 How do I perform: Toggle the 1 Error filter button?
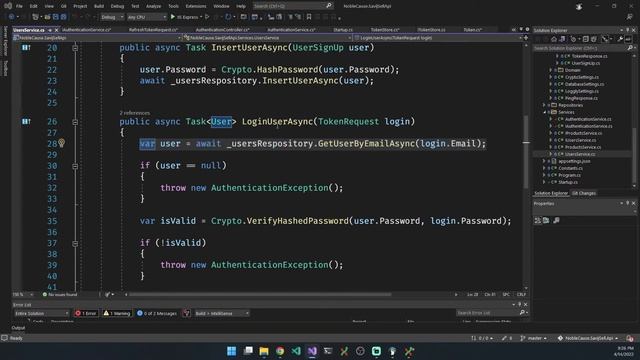(x=86, y=313)
